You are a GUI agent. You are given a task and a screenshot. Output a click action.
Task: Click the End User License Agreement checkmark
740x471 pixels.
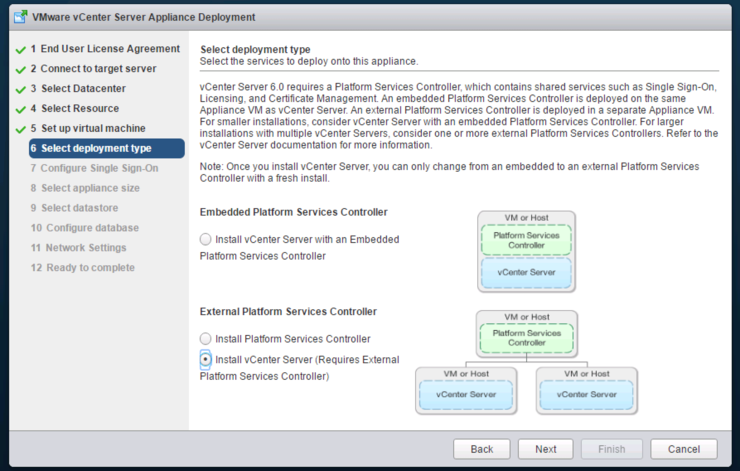click(x=21, y=50)
